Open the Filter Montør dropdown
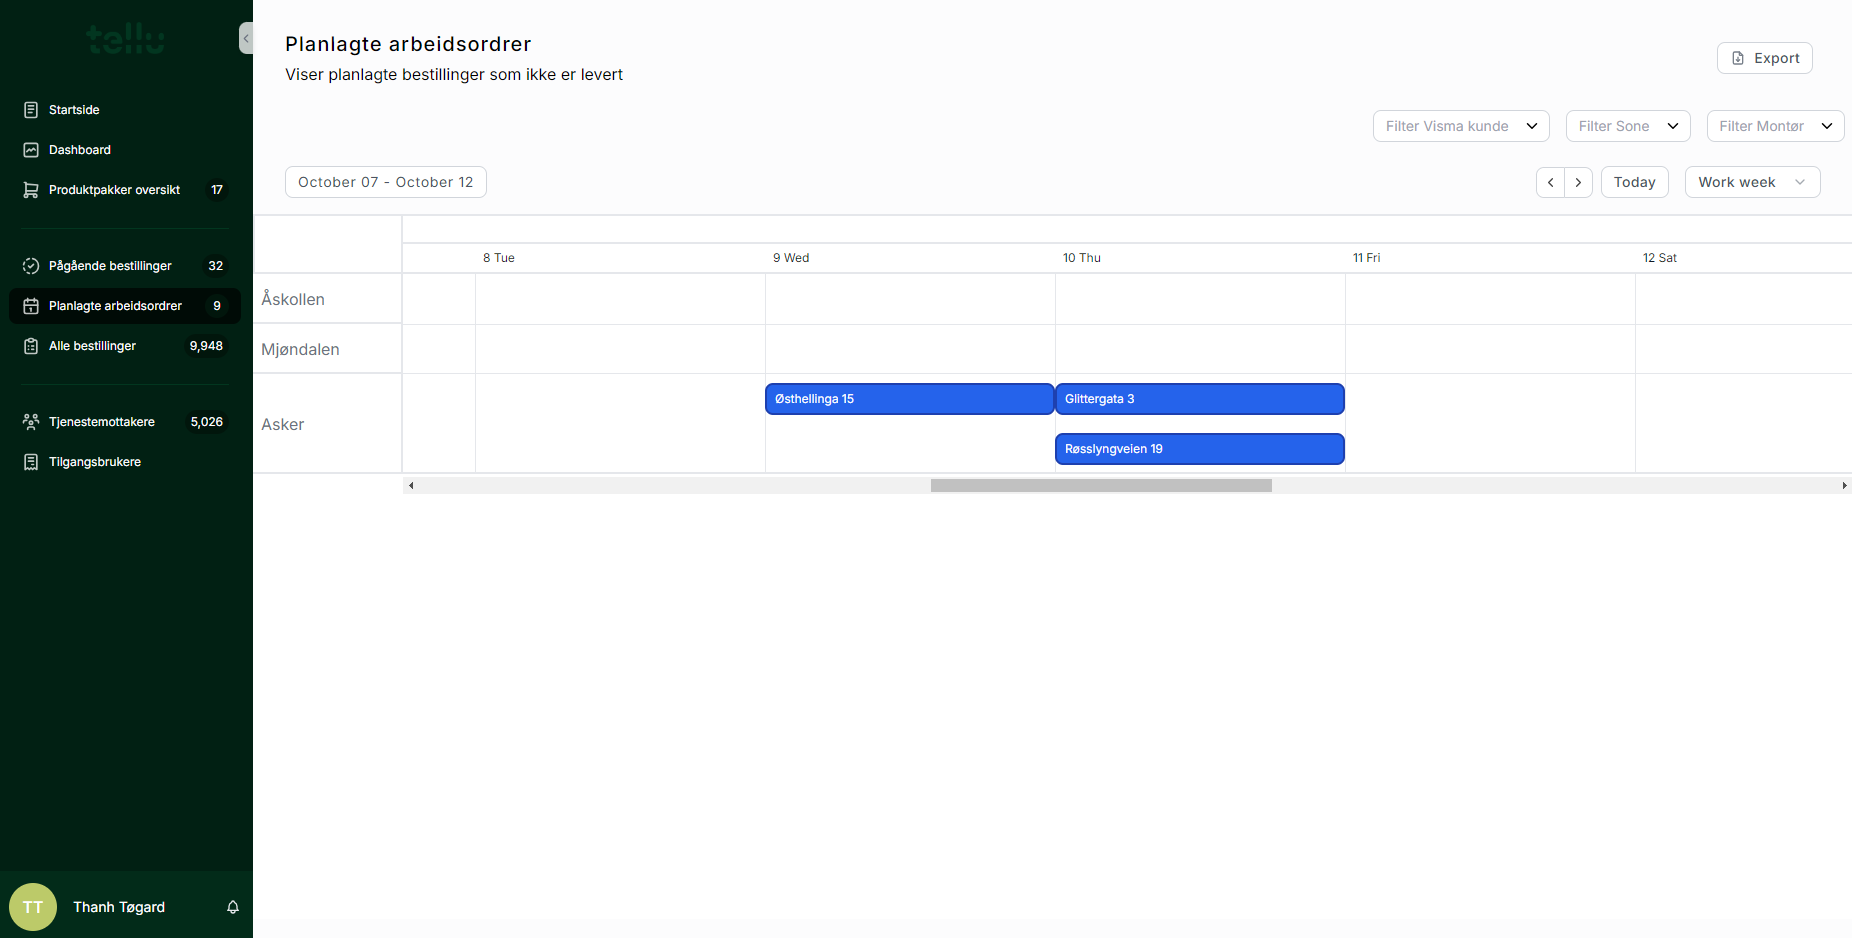The image size is (1852, 938). click(1774, 126)
